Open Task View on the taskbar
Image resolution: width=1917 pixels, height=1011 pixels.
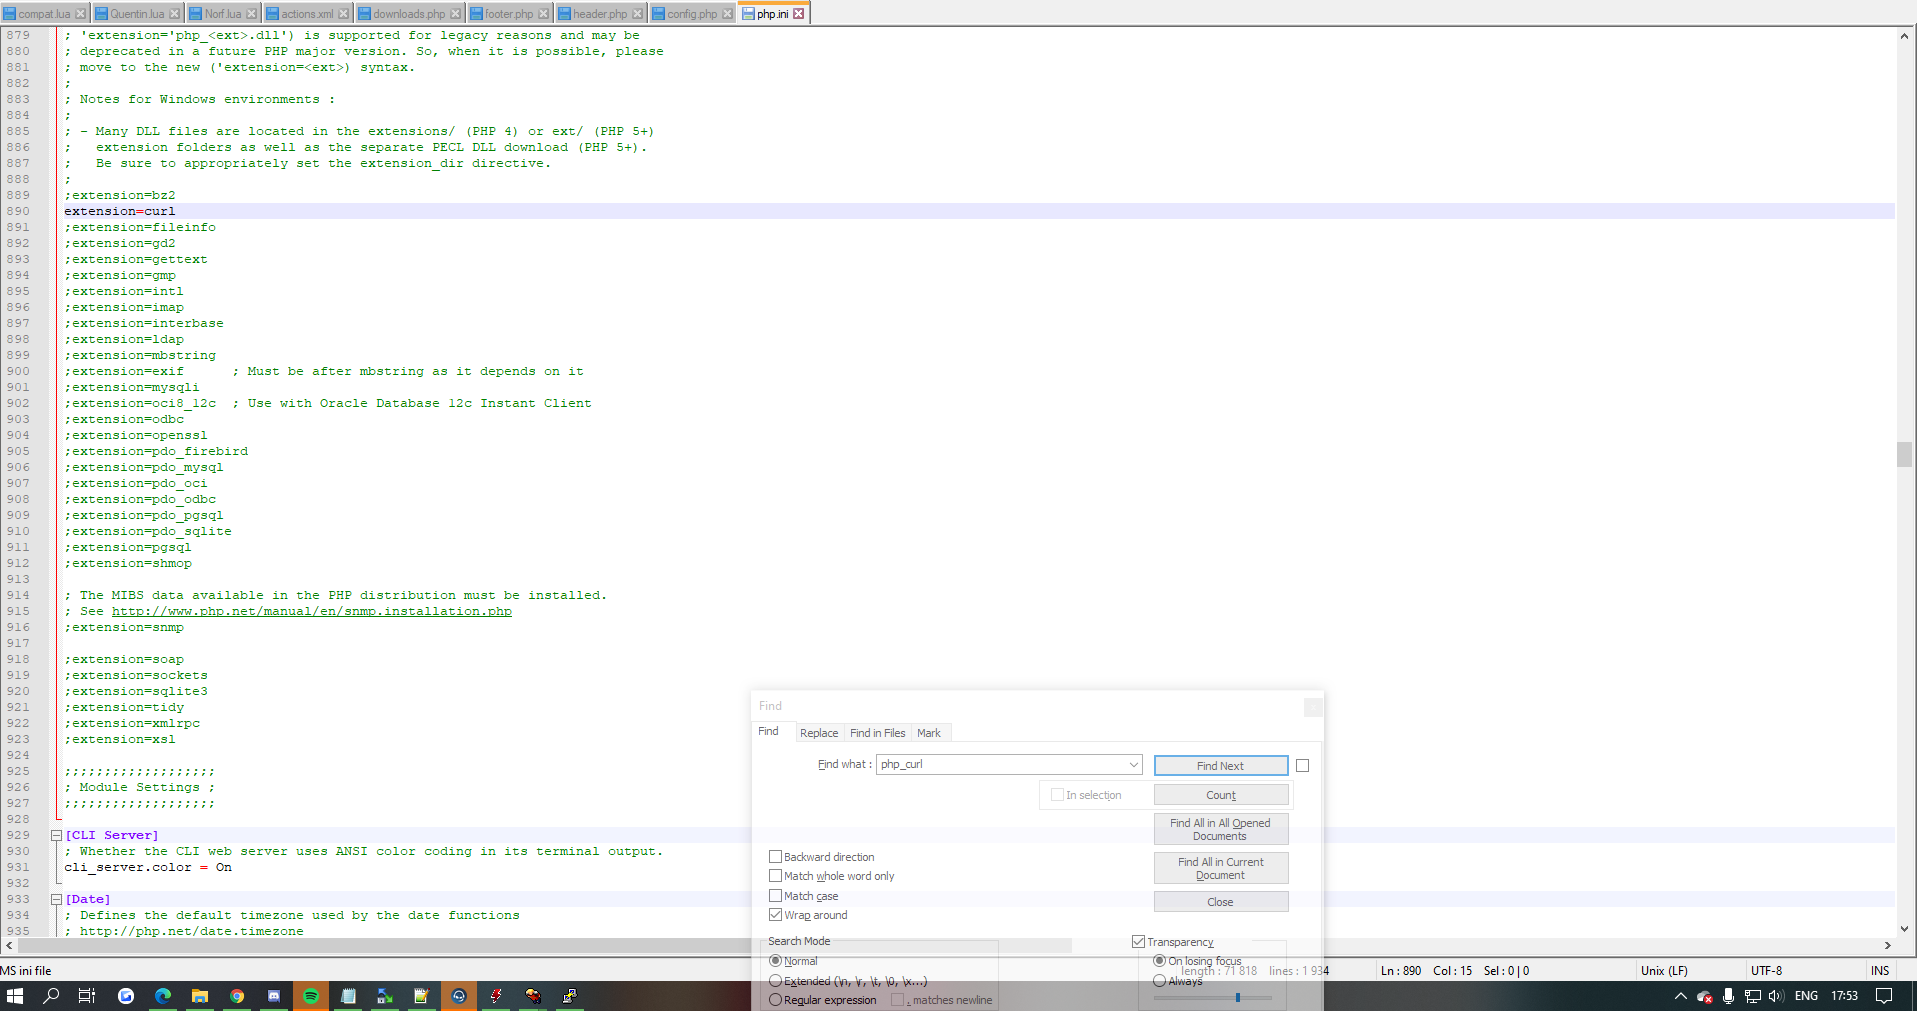tap(87, 996)
